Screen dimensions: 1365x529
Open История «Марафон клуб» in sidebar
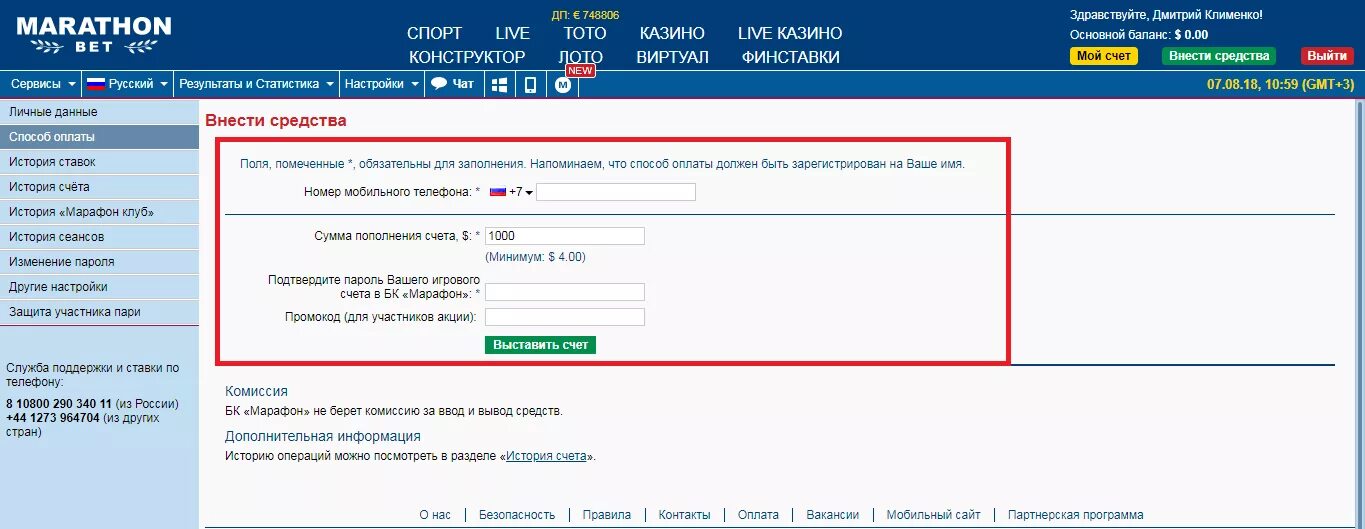click(x=99, y=212)
